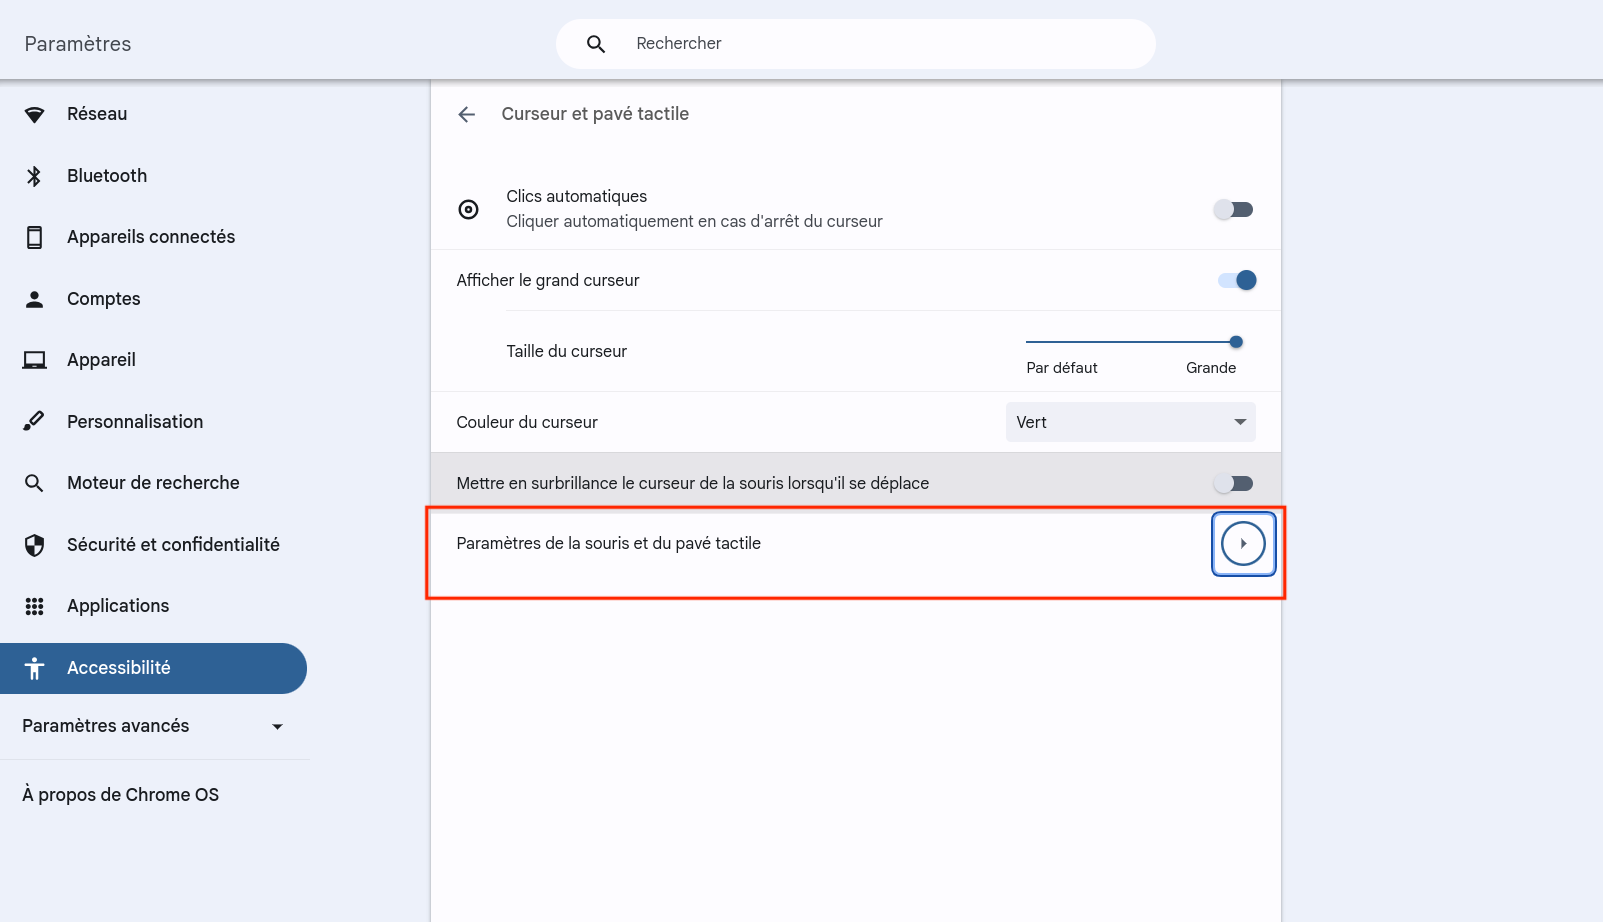Click the Applications grid icon
This screenshot has height=922, width=1603.
tap(34, 606)
